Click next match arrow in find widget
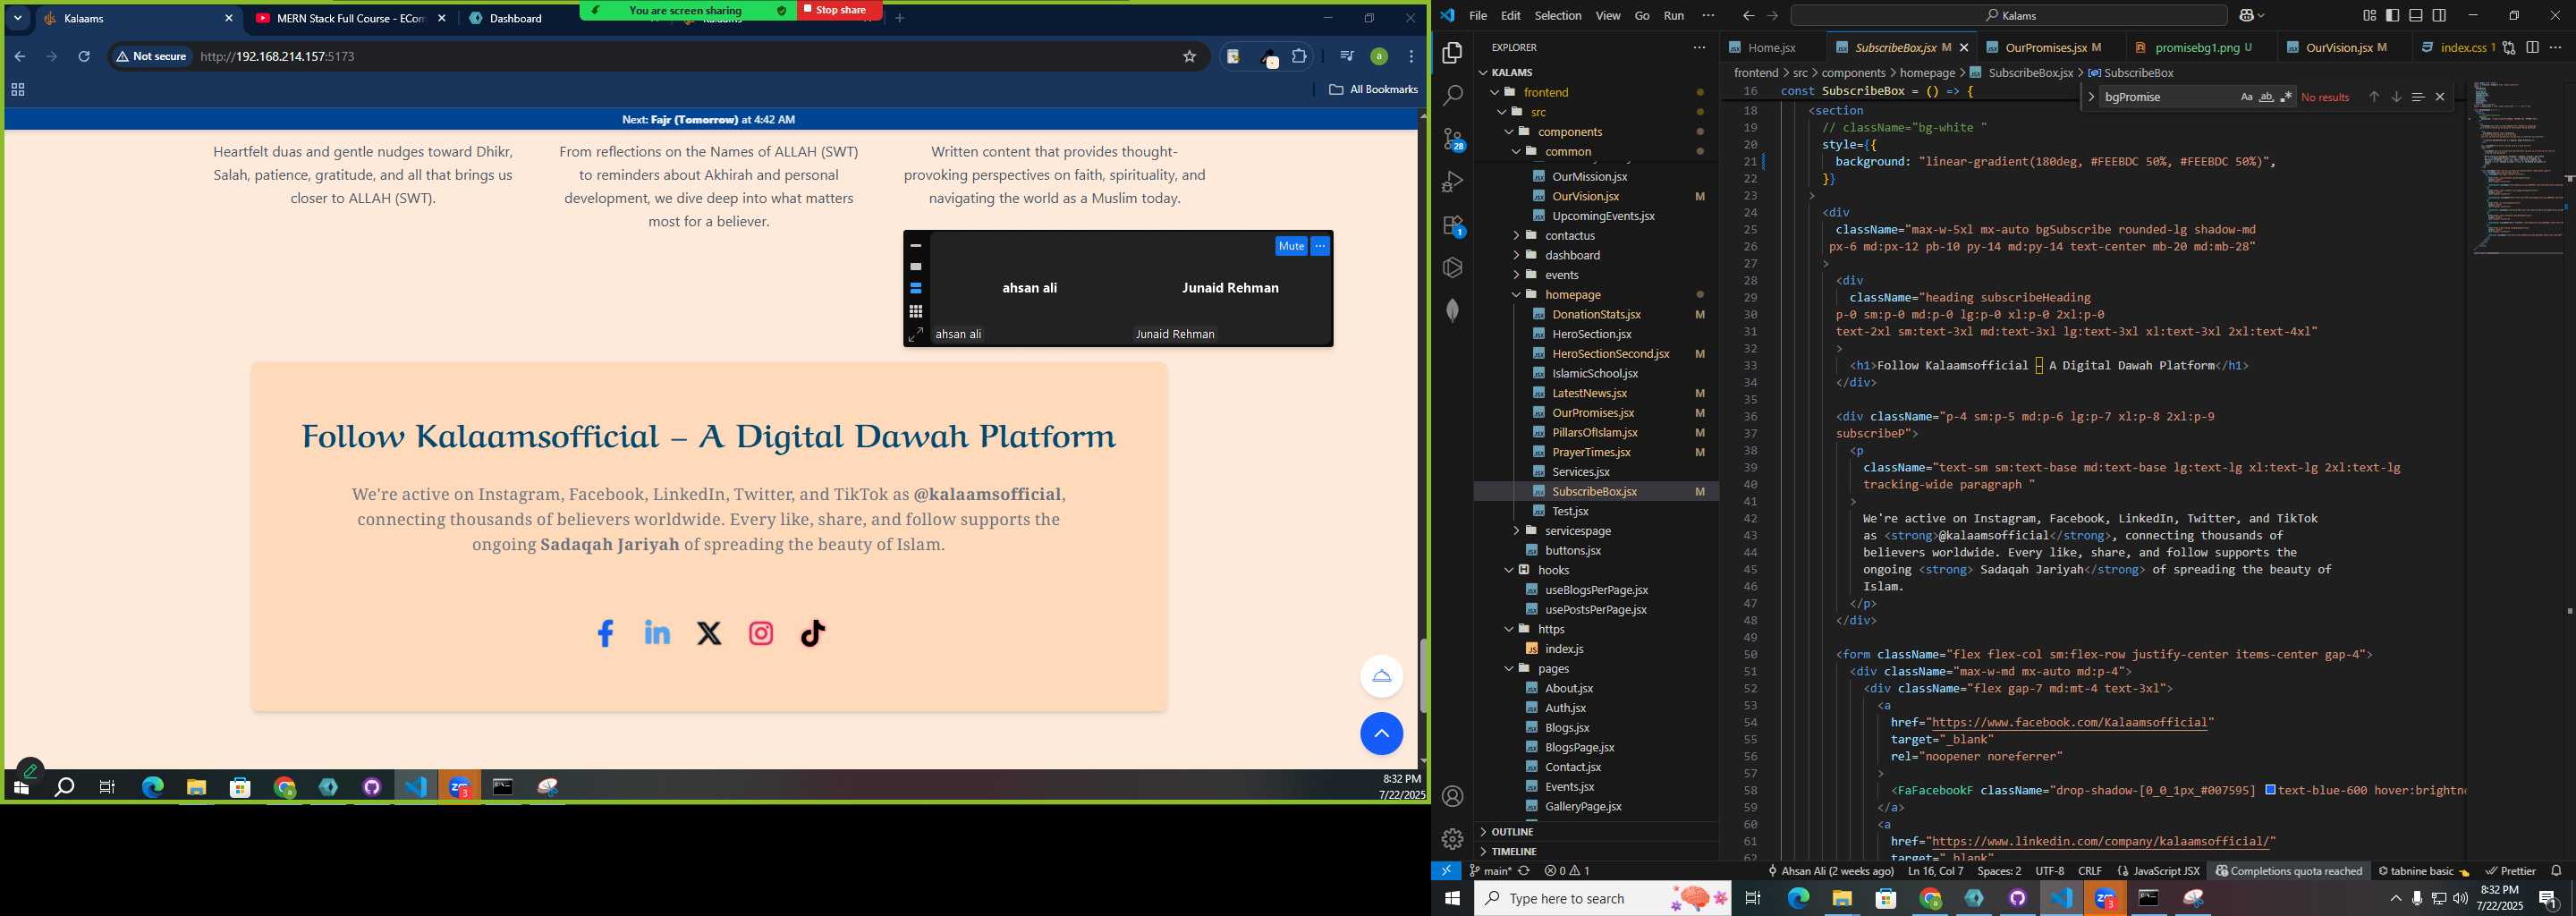Screen dimensions: 2576x916 2396,97
